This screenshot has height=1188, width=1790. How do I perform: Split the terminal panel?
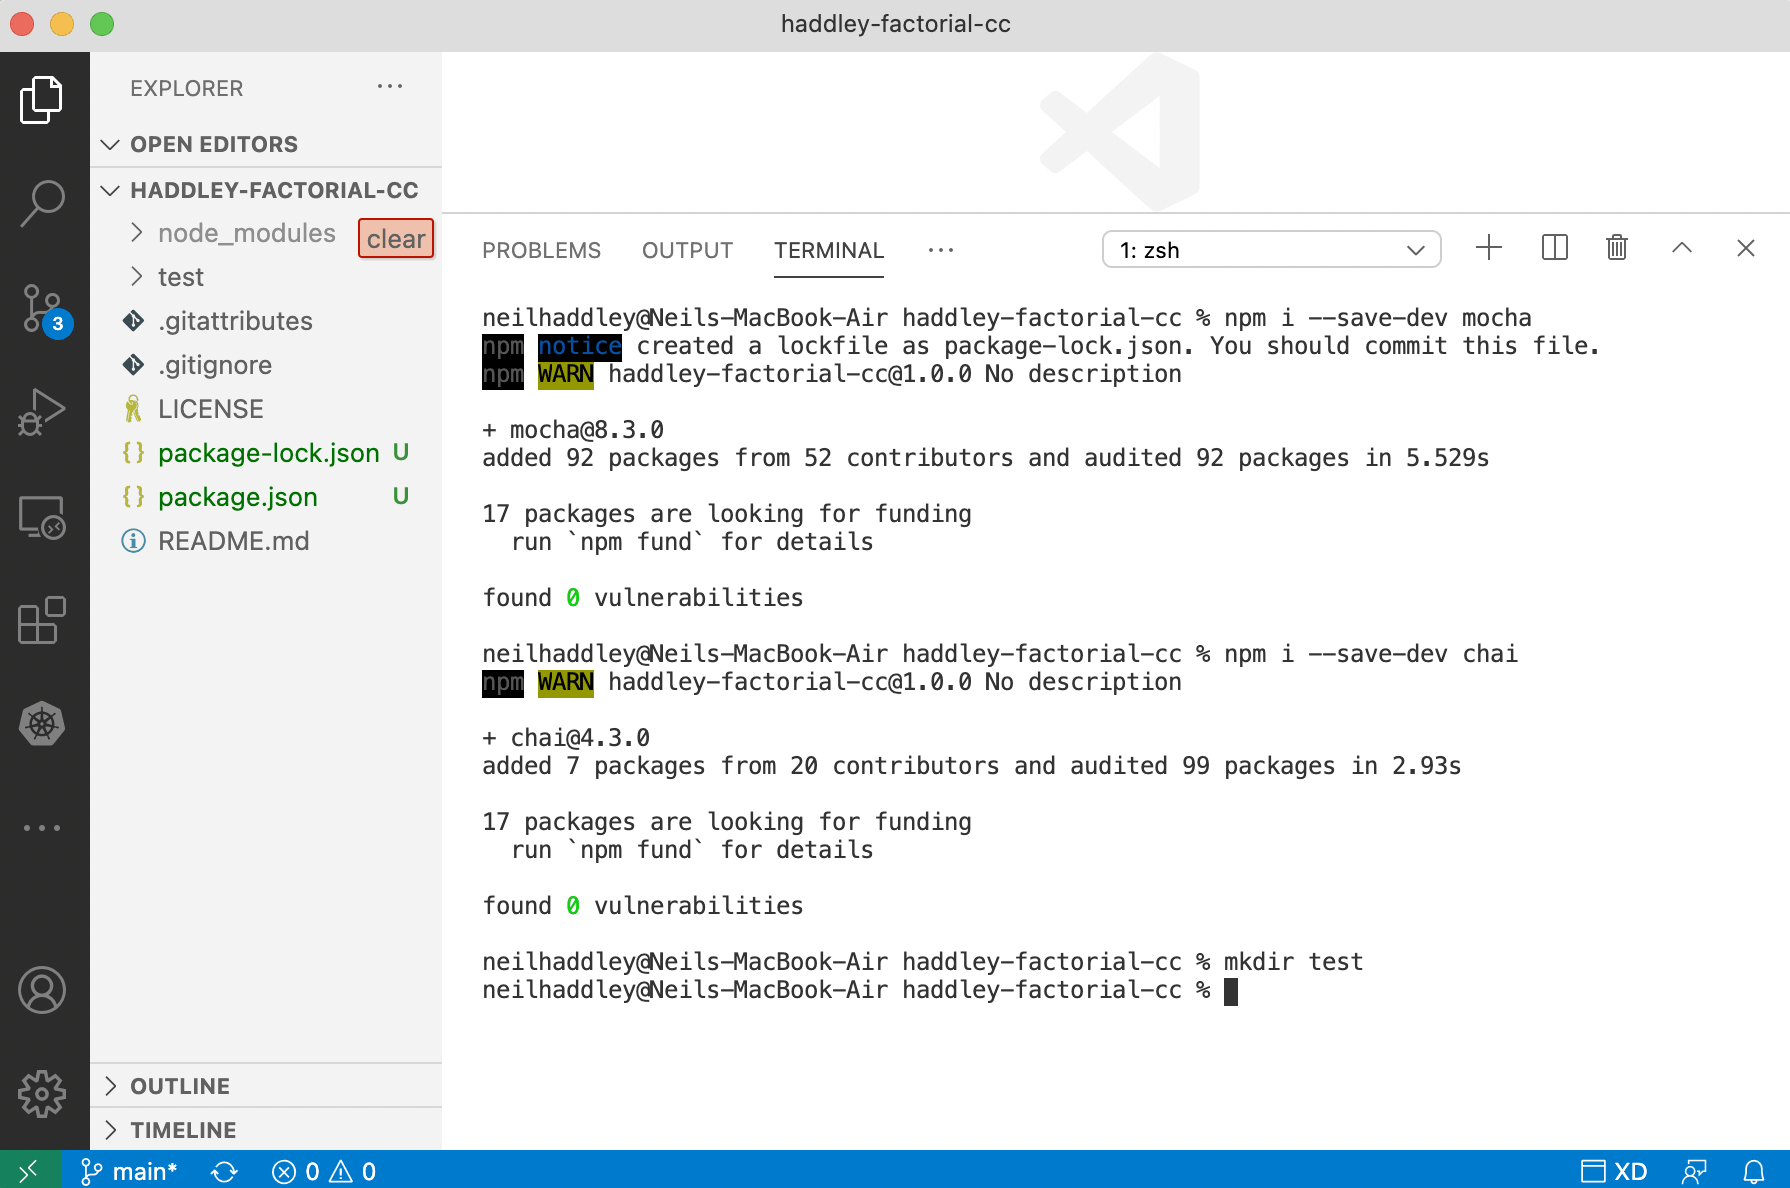click(x=1554, y=248)
